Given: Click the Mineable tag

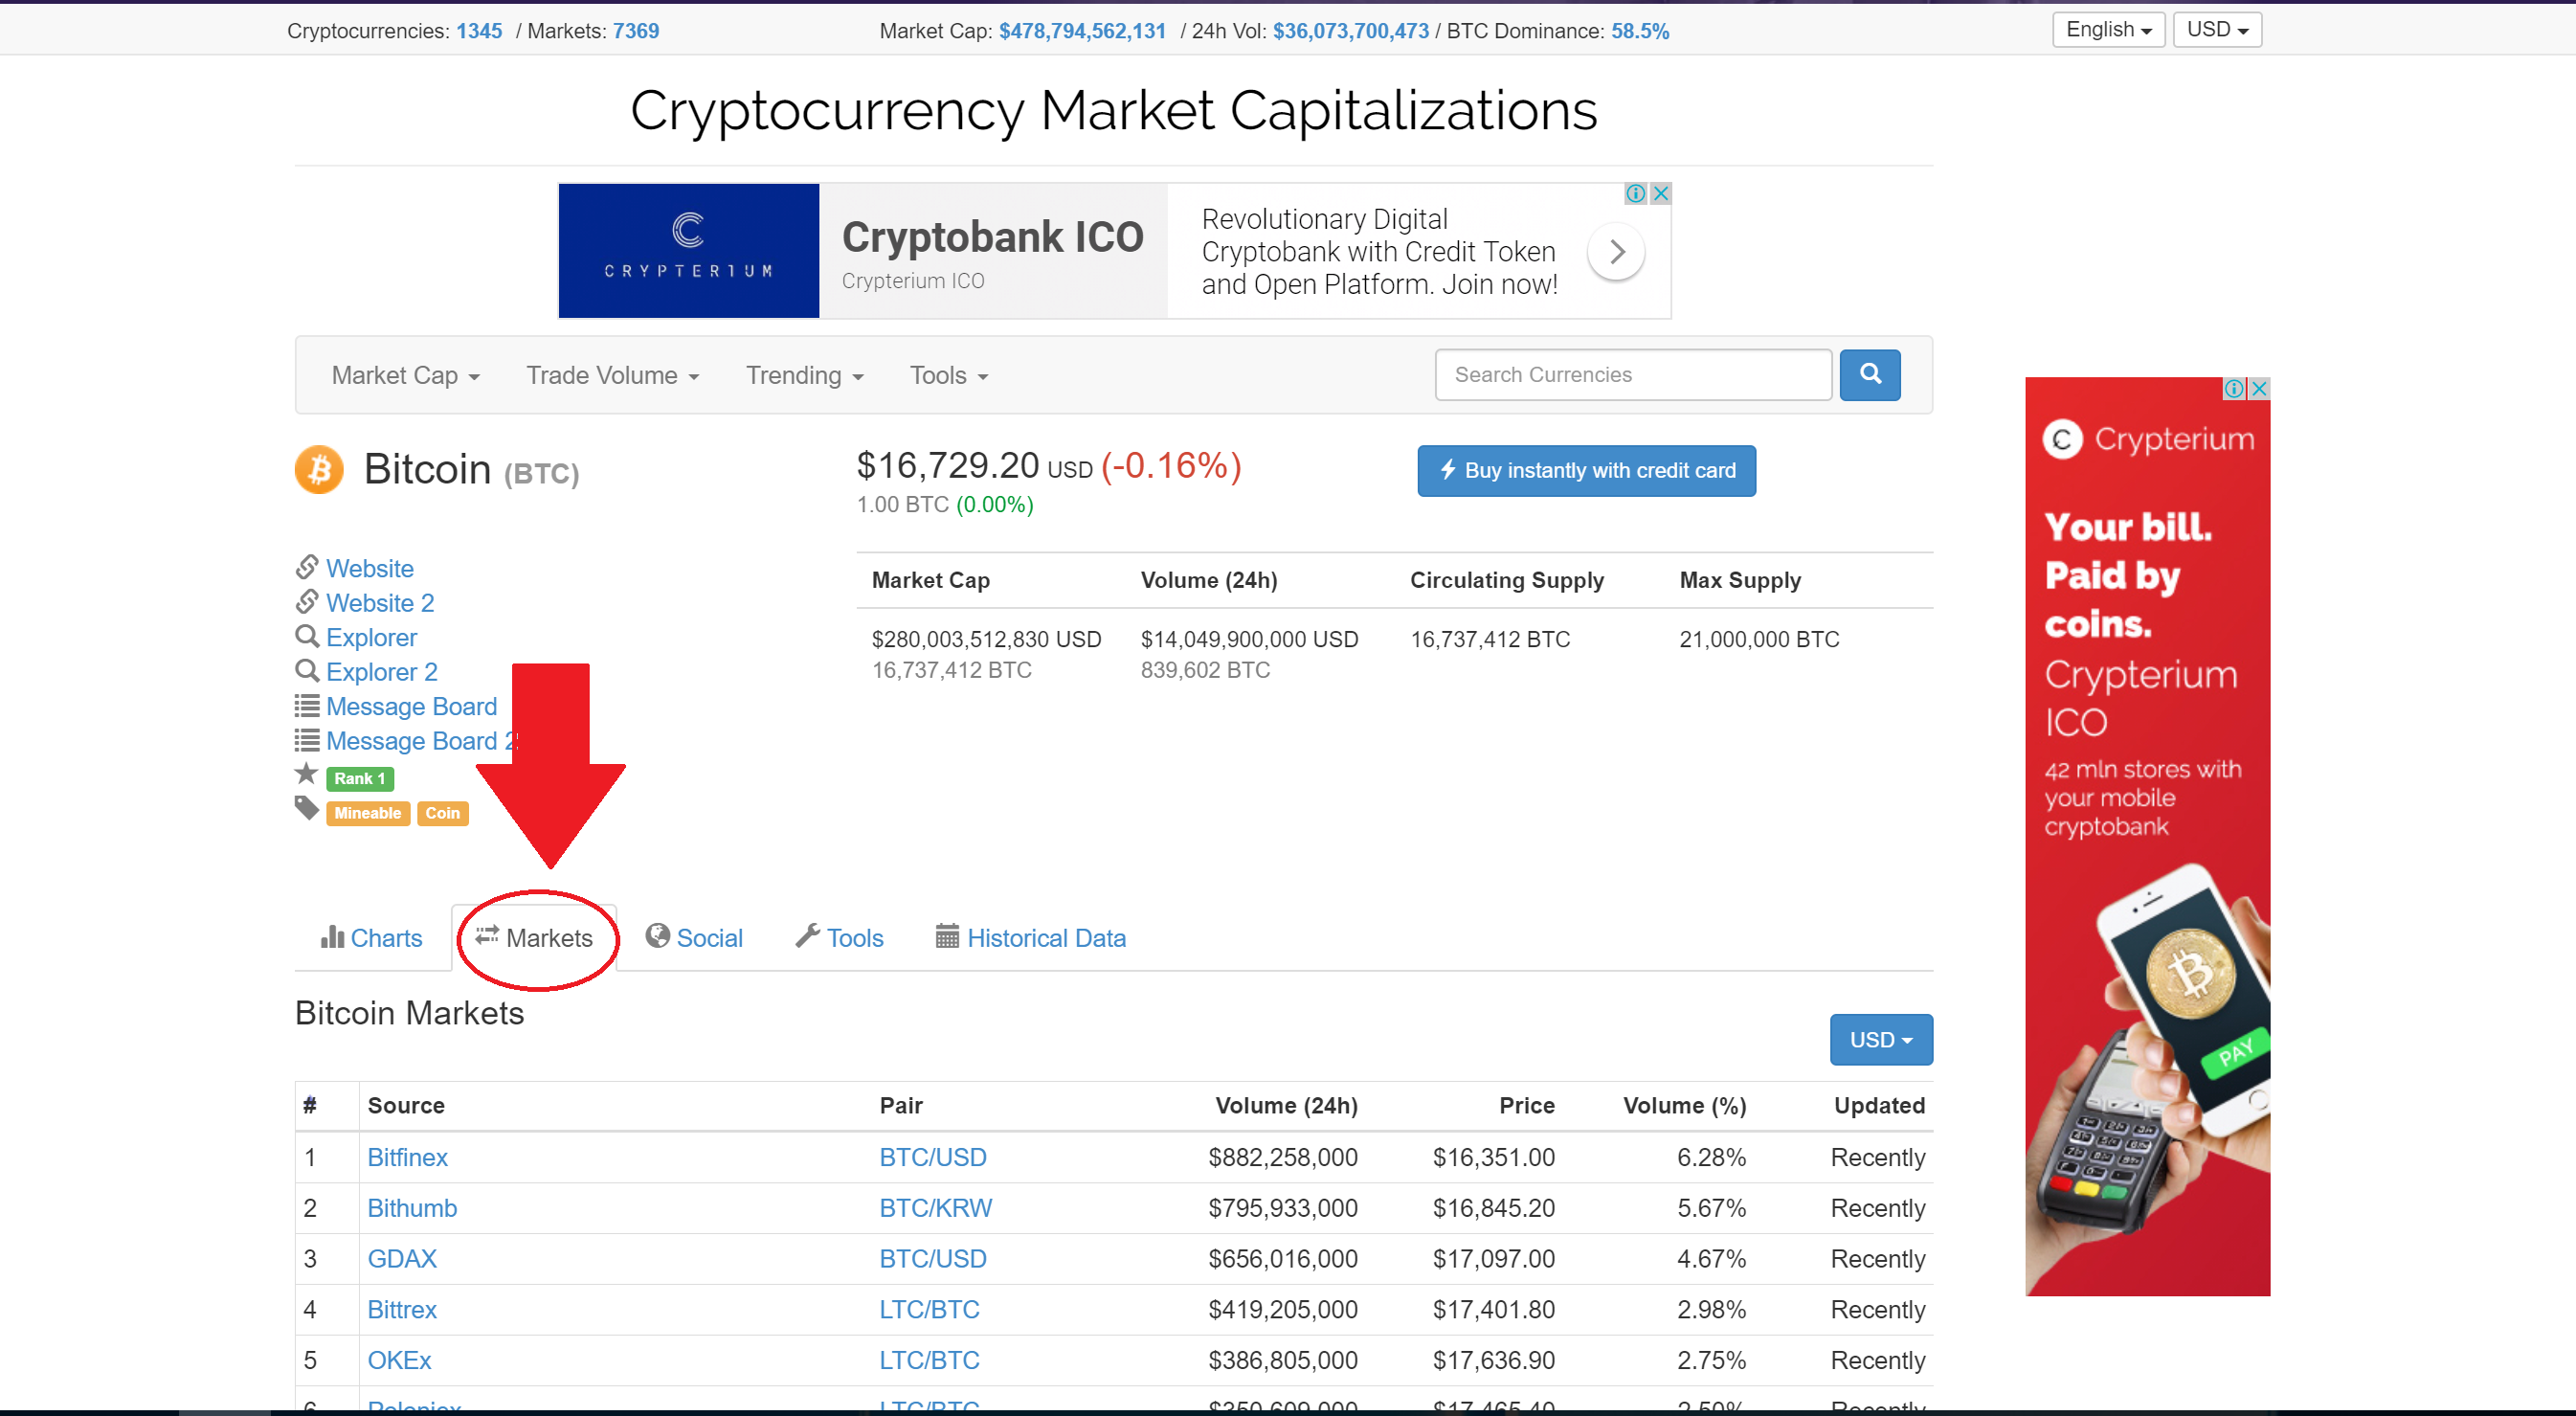Looking at the screenshot, I should [368, 814].
